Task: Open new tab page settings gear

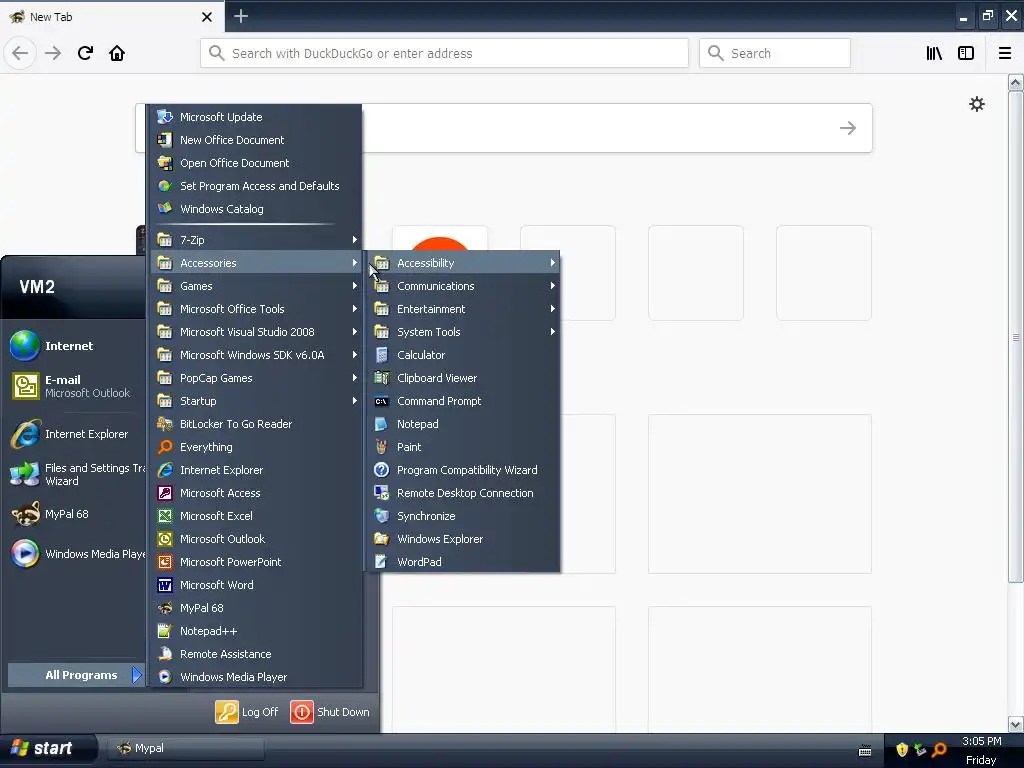Action: 976,104
